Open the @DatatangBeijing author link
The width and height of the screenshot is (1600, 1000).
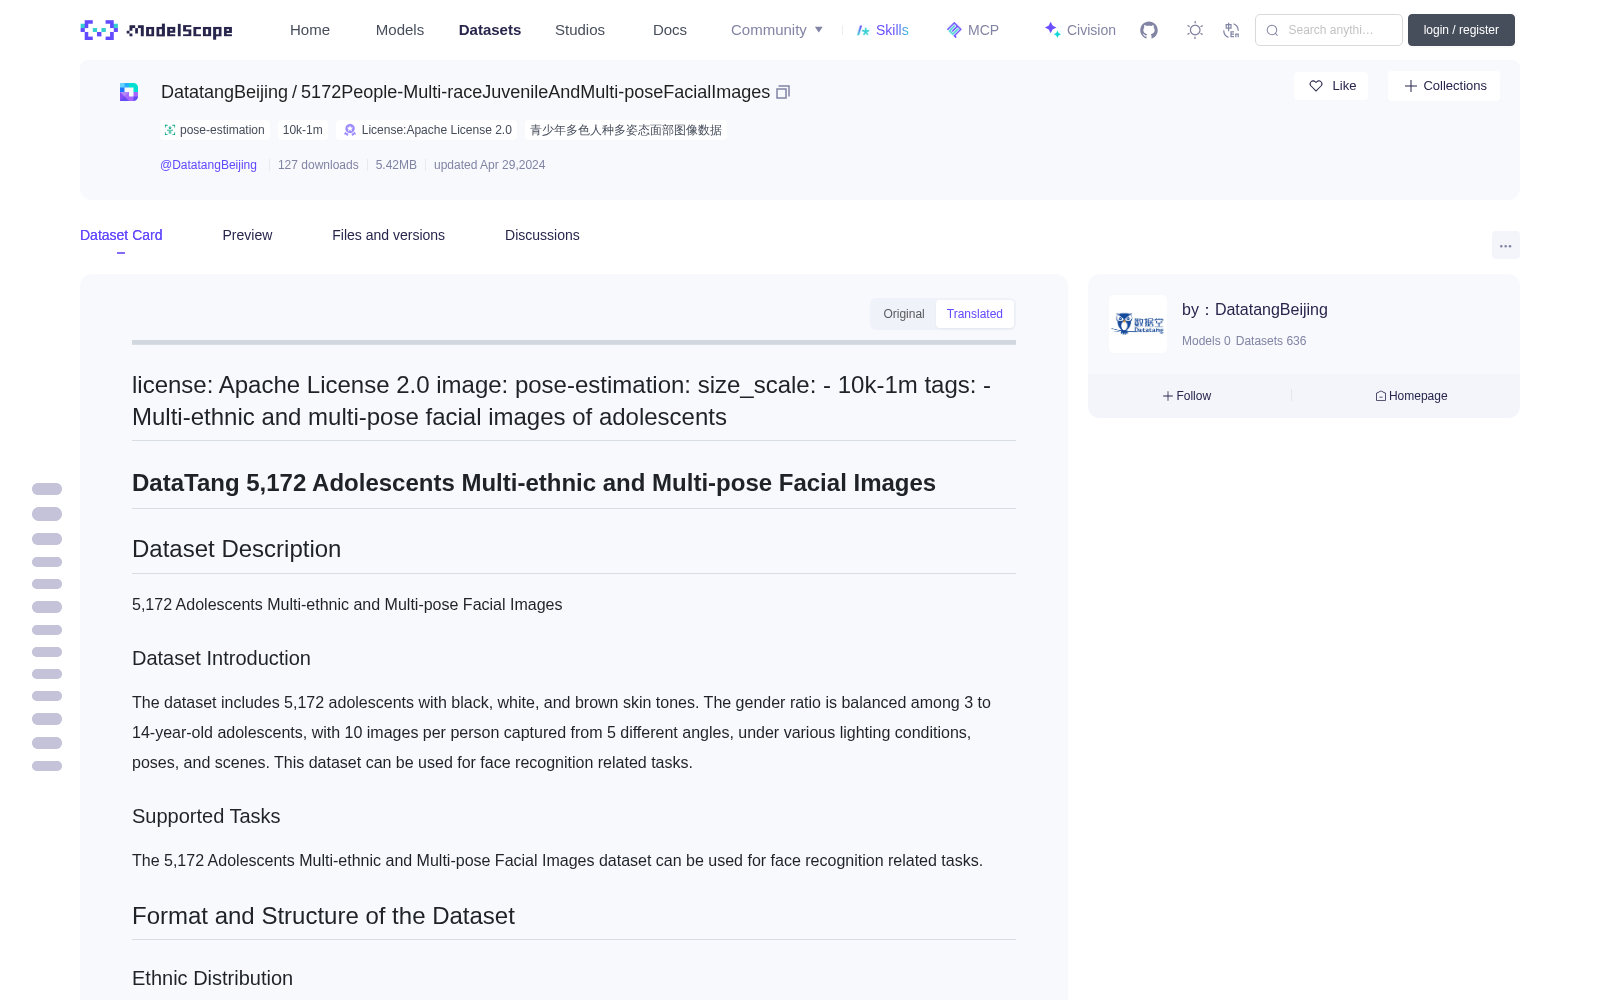tap(208, 165)
